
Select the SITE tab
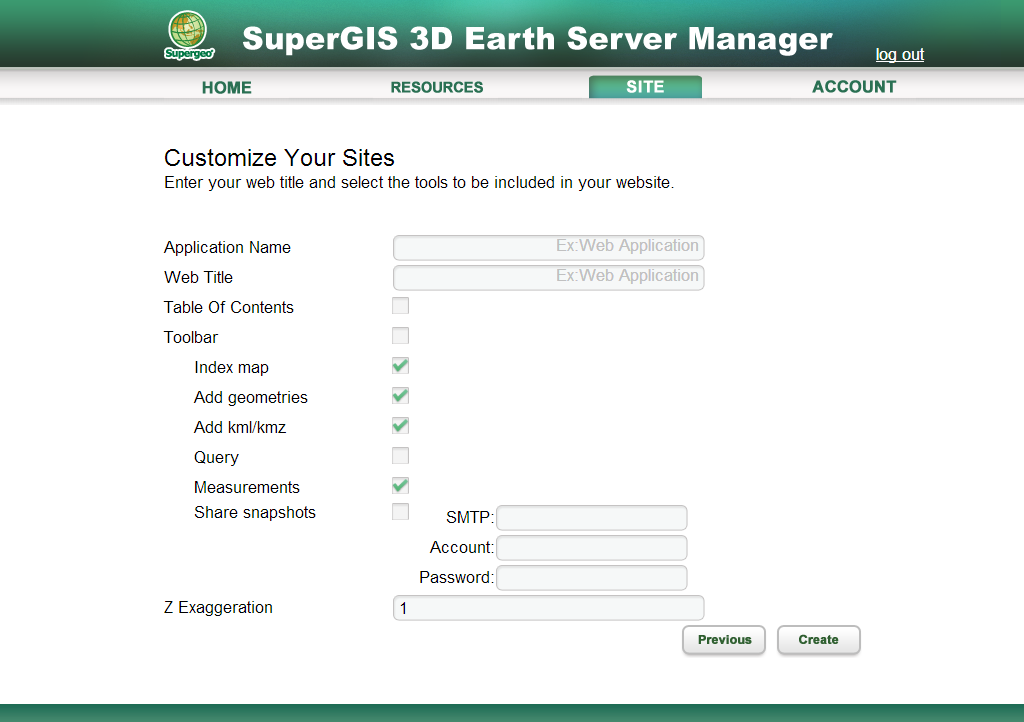click(645, 87)
